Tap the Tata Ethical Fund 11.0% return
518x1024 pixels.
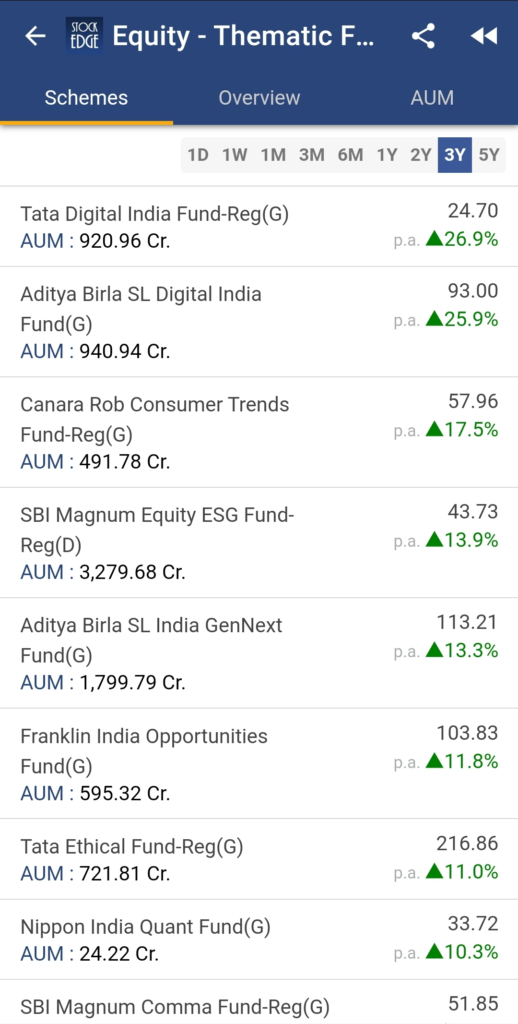(462, 871)
